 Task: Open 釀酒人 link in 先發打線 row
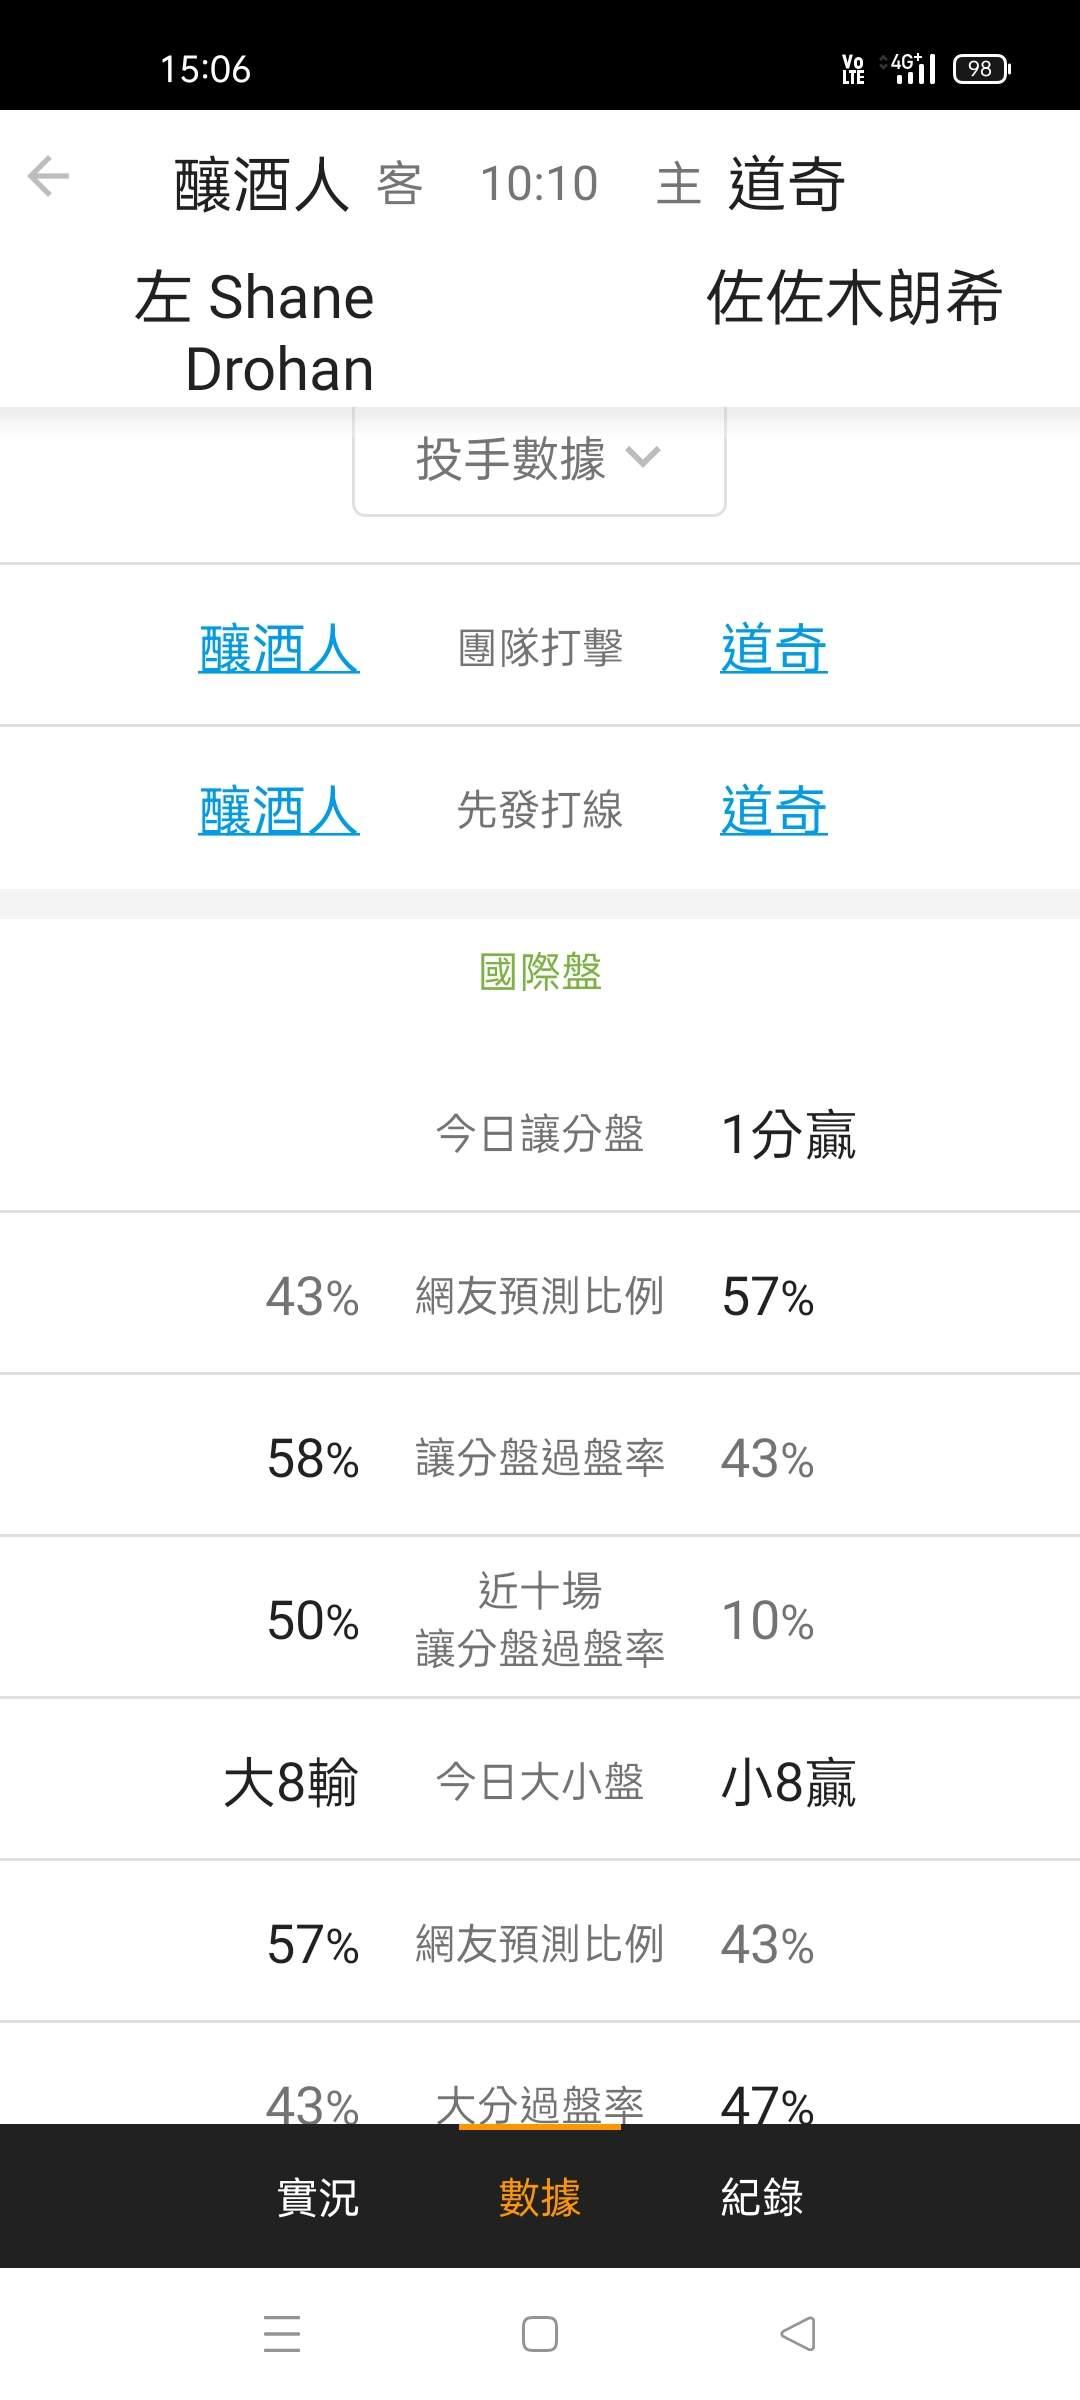pos(279,809)
